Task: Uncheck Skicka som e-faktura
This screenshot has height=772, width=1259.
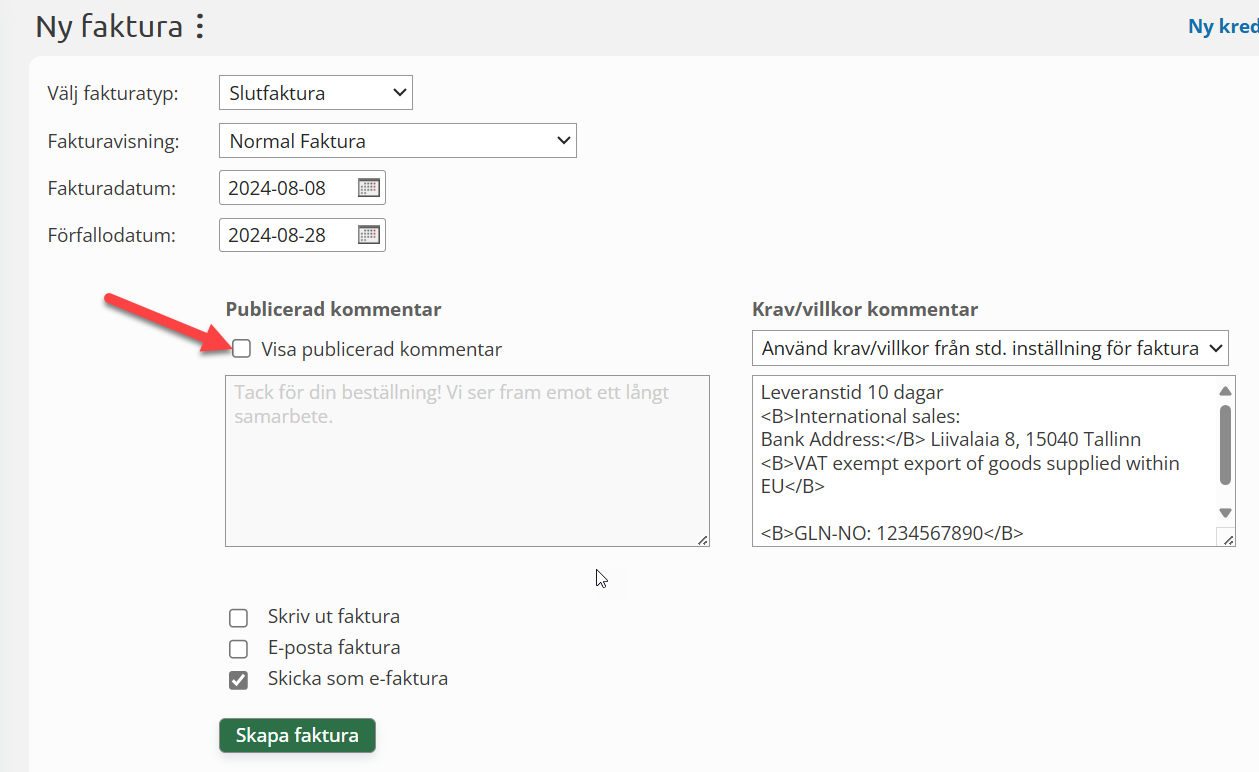Action: coord(238,680)
